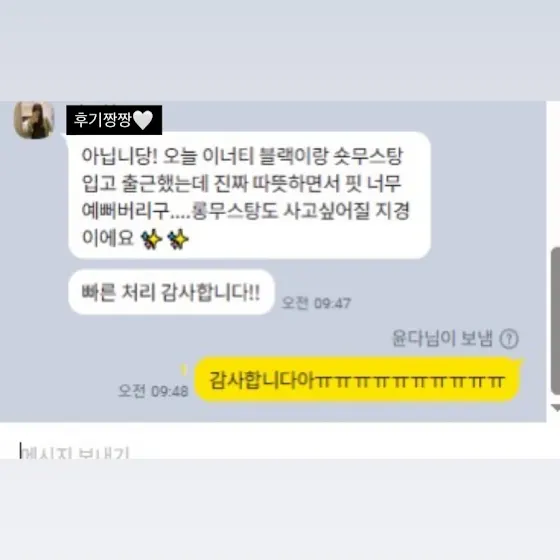
Task: Select the 빠른 처리 감사합니다 message bubble
Action: pos(171,292)
